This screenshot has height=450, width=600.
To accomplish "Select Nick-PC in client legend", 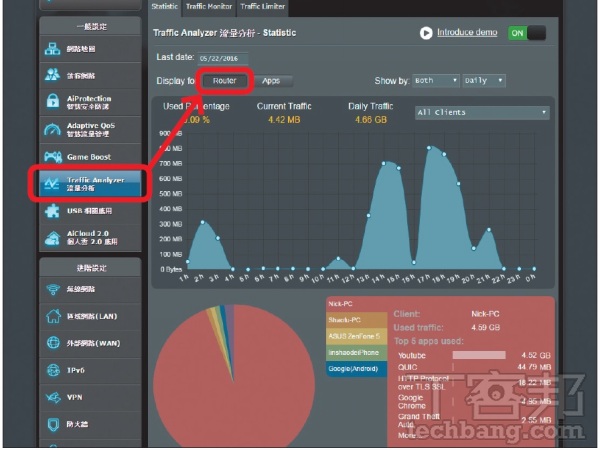I will (x=356, y=304).
